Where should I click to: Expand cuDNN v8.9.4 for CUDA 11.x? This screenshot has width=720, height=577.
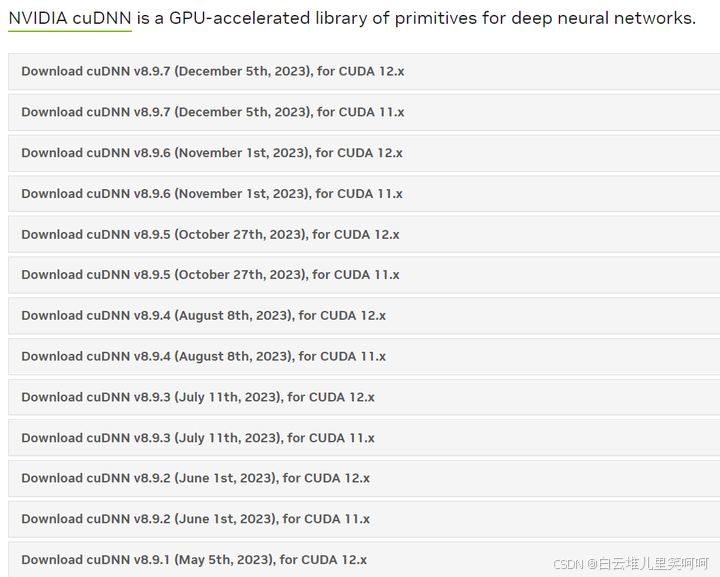coord(364,357)
